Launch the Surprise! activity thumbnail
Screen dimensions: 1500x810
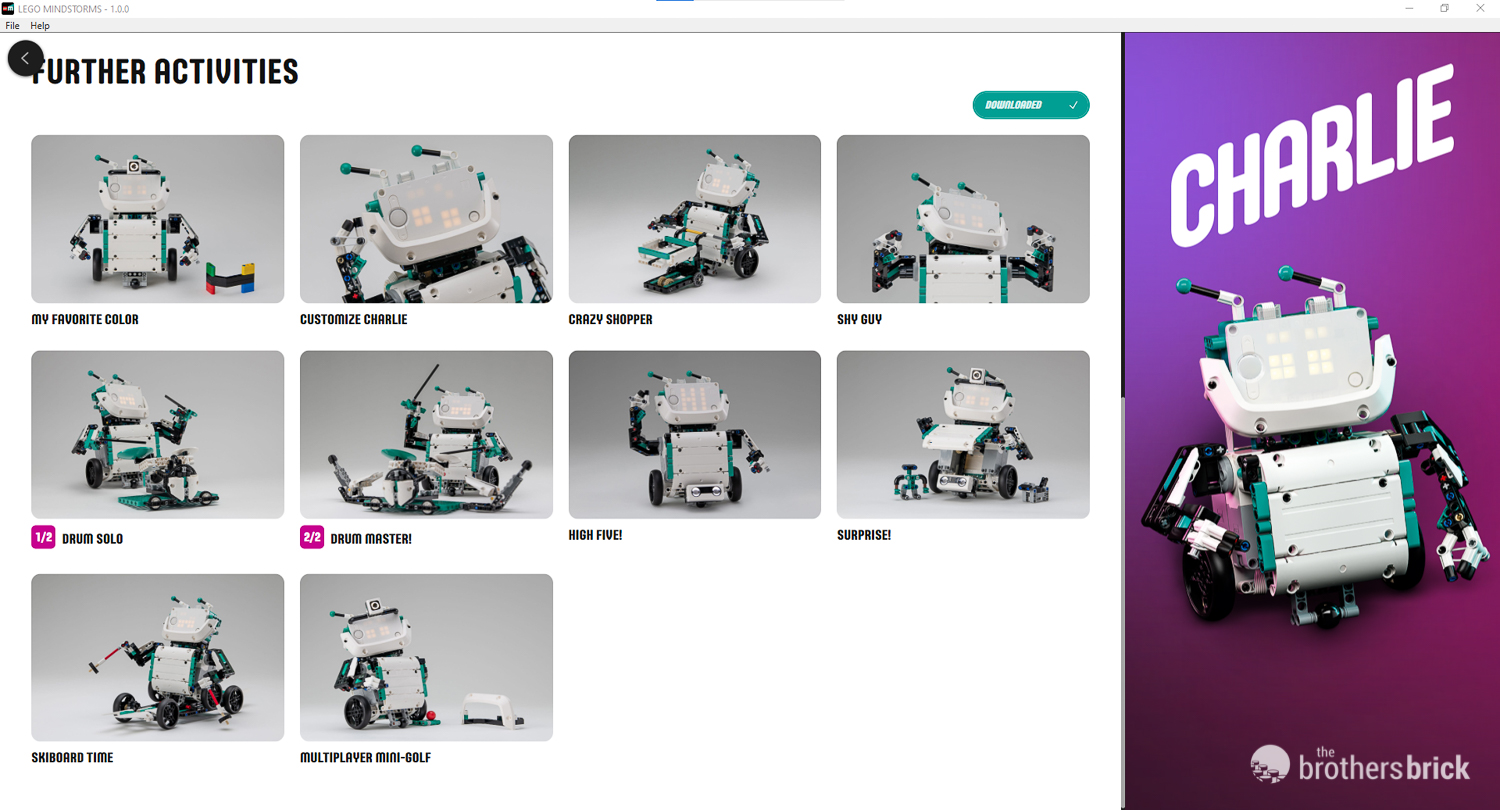point(962,434)
